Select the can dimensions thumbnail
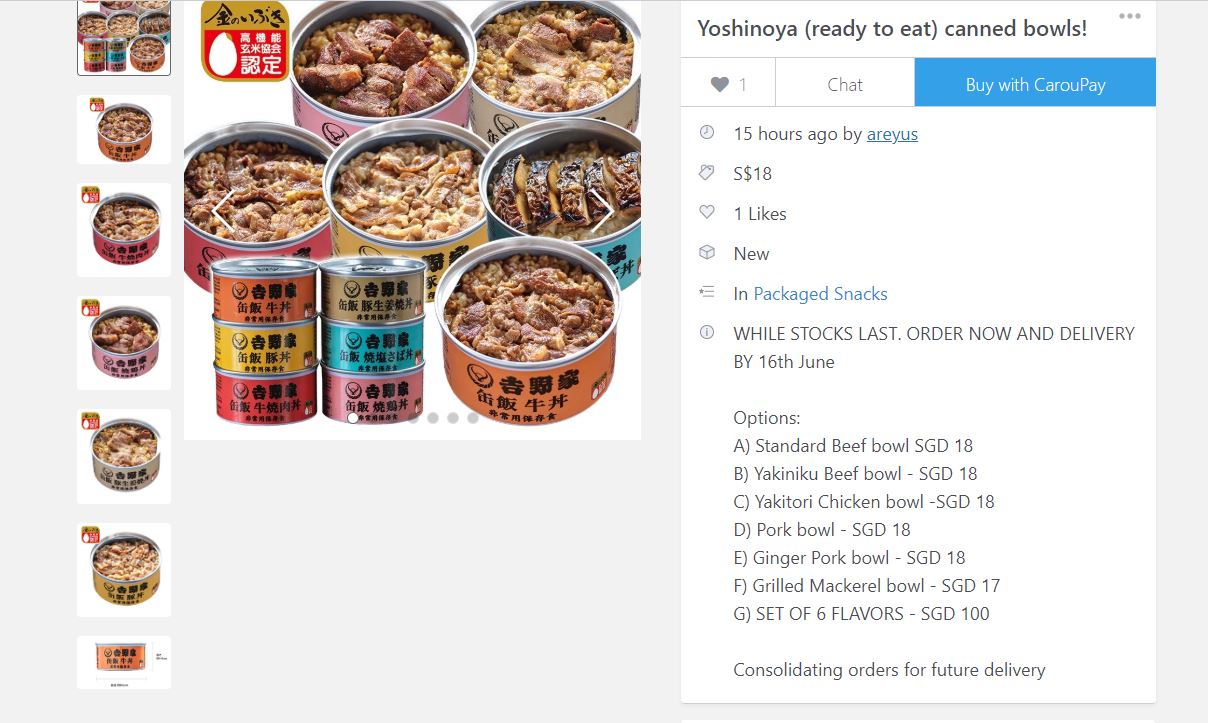Screen dimensions: 1208x723 click(x=124, y=662)
